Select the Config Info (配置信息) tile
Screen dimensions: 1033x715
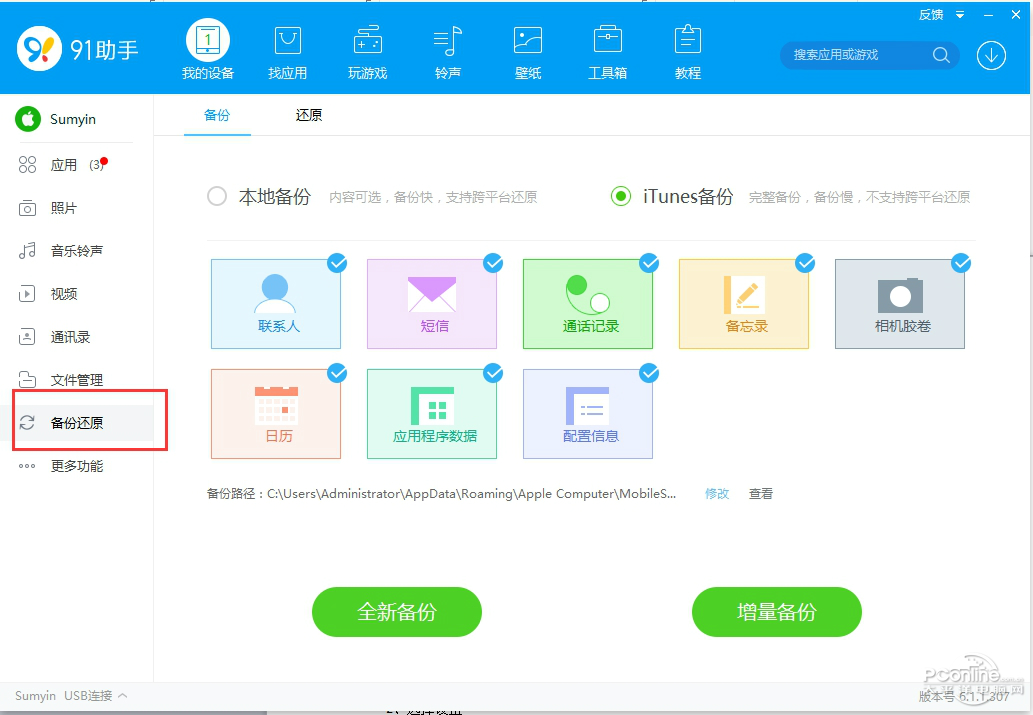pos(588,414)
